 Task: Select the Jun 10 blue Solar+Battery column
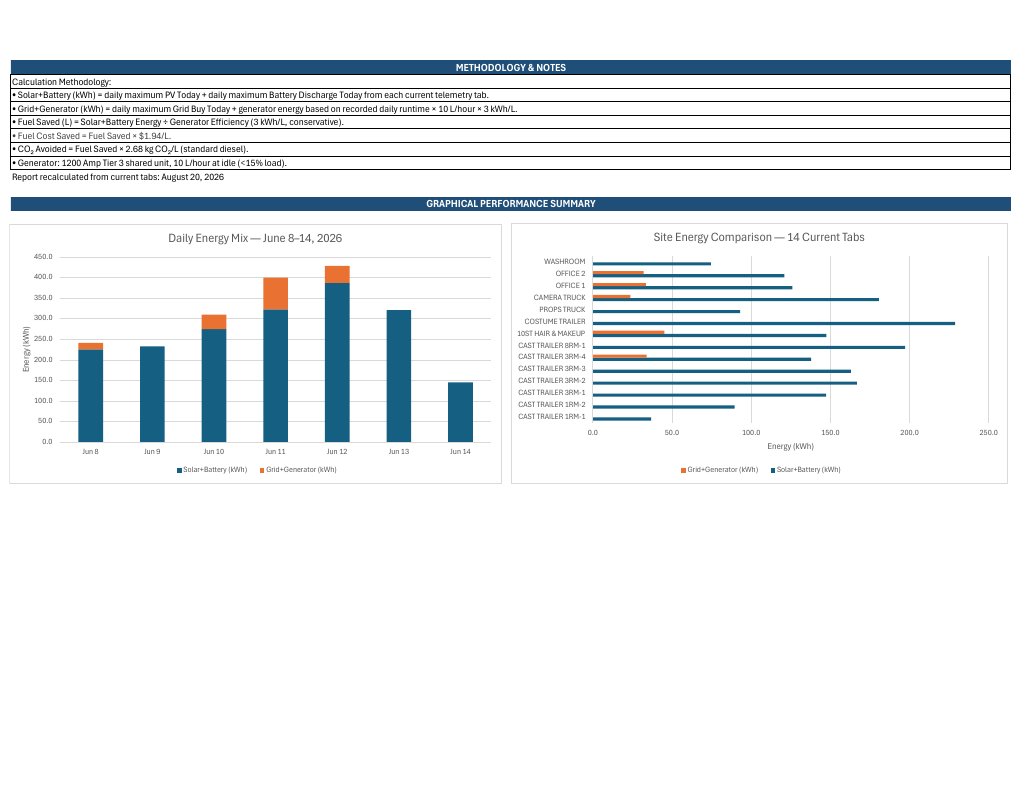coord(214,386)
